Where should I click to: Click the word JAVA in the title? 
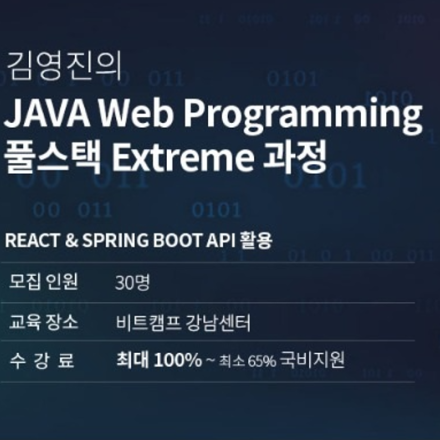click(47, 113)
